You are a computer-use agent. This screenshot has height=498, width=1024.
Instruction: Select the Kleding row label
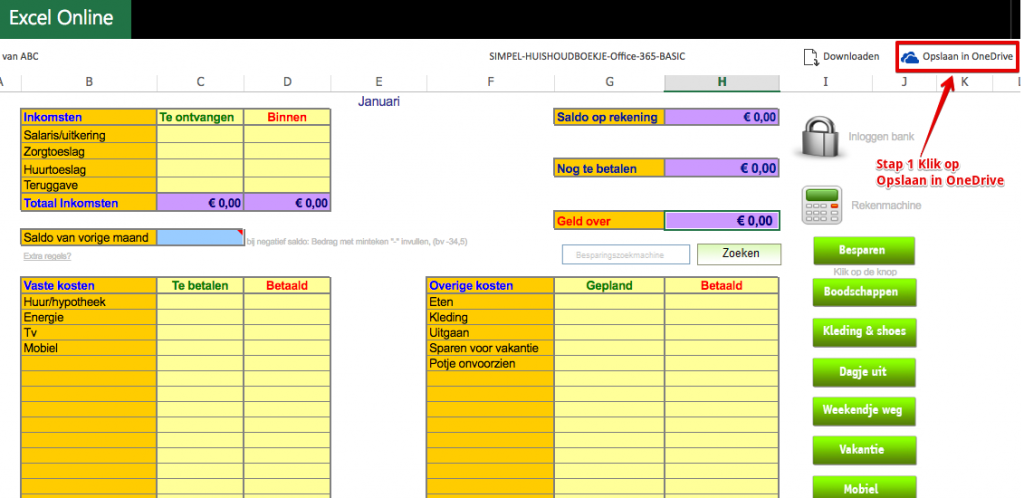[490, 318]
